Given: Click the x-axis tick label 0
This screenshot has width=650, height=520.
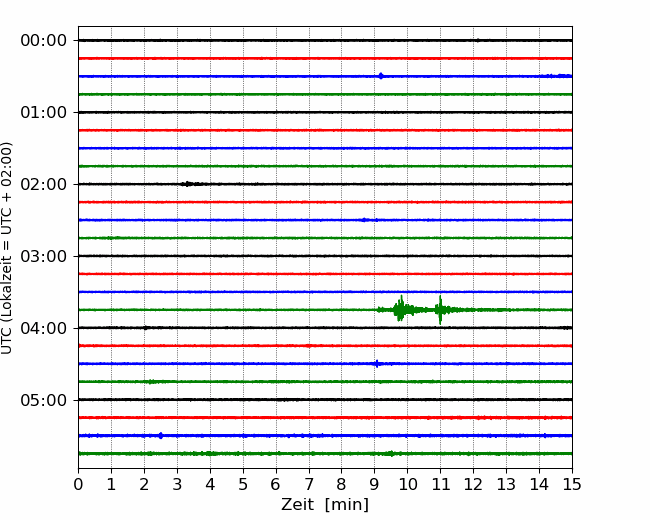Looking at the screenshot, I should pos(78,484).
